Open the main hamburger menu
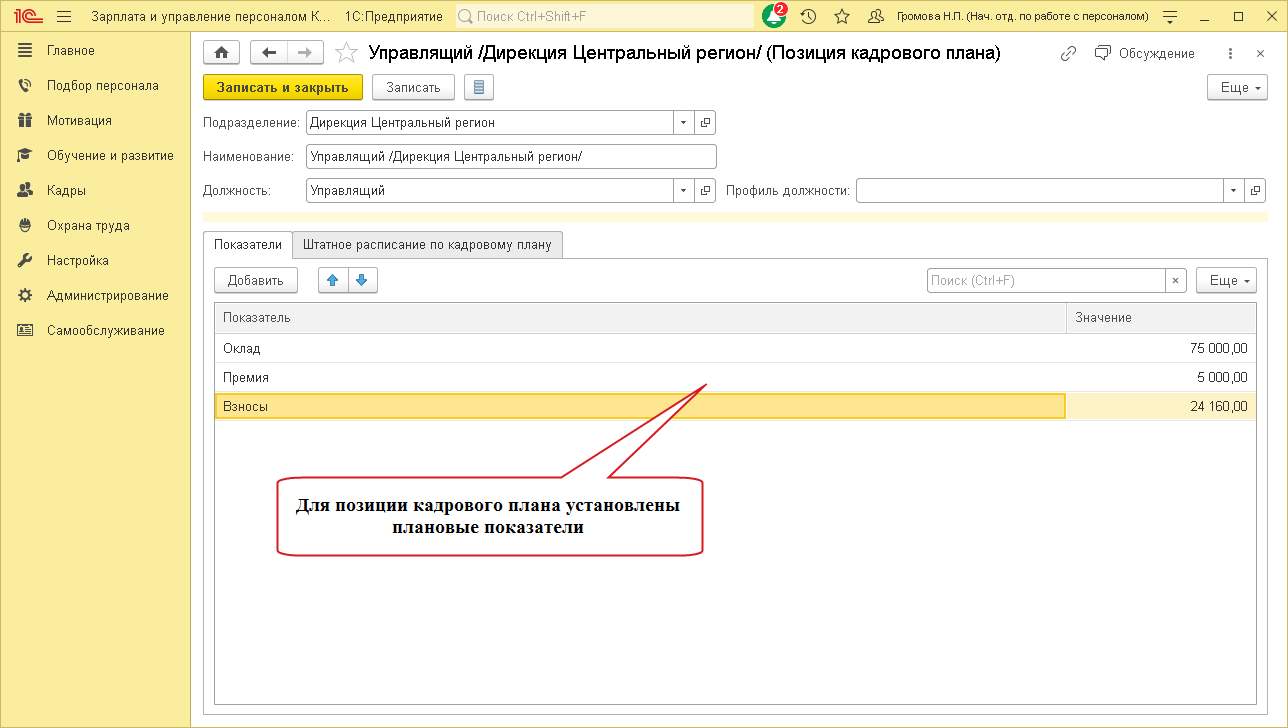1288x728 pixels. coord(64,17)
